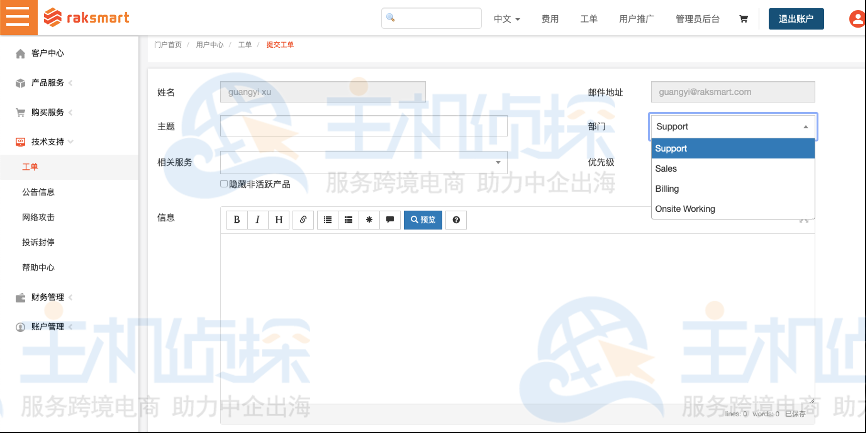Click 用户中心 breadcrumb link
Screen dimensions: 866x433
click(x=209, y=45)
